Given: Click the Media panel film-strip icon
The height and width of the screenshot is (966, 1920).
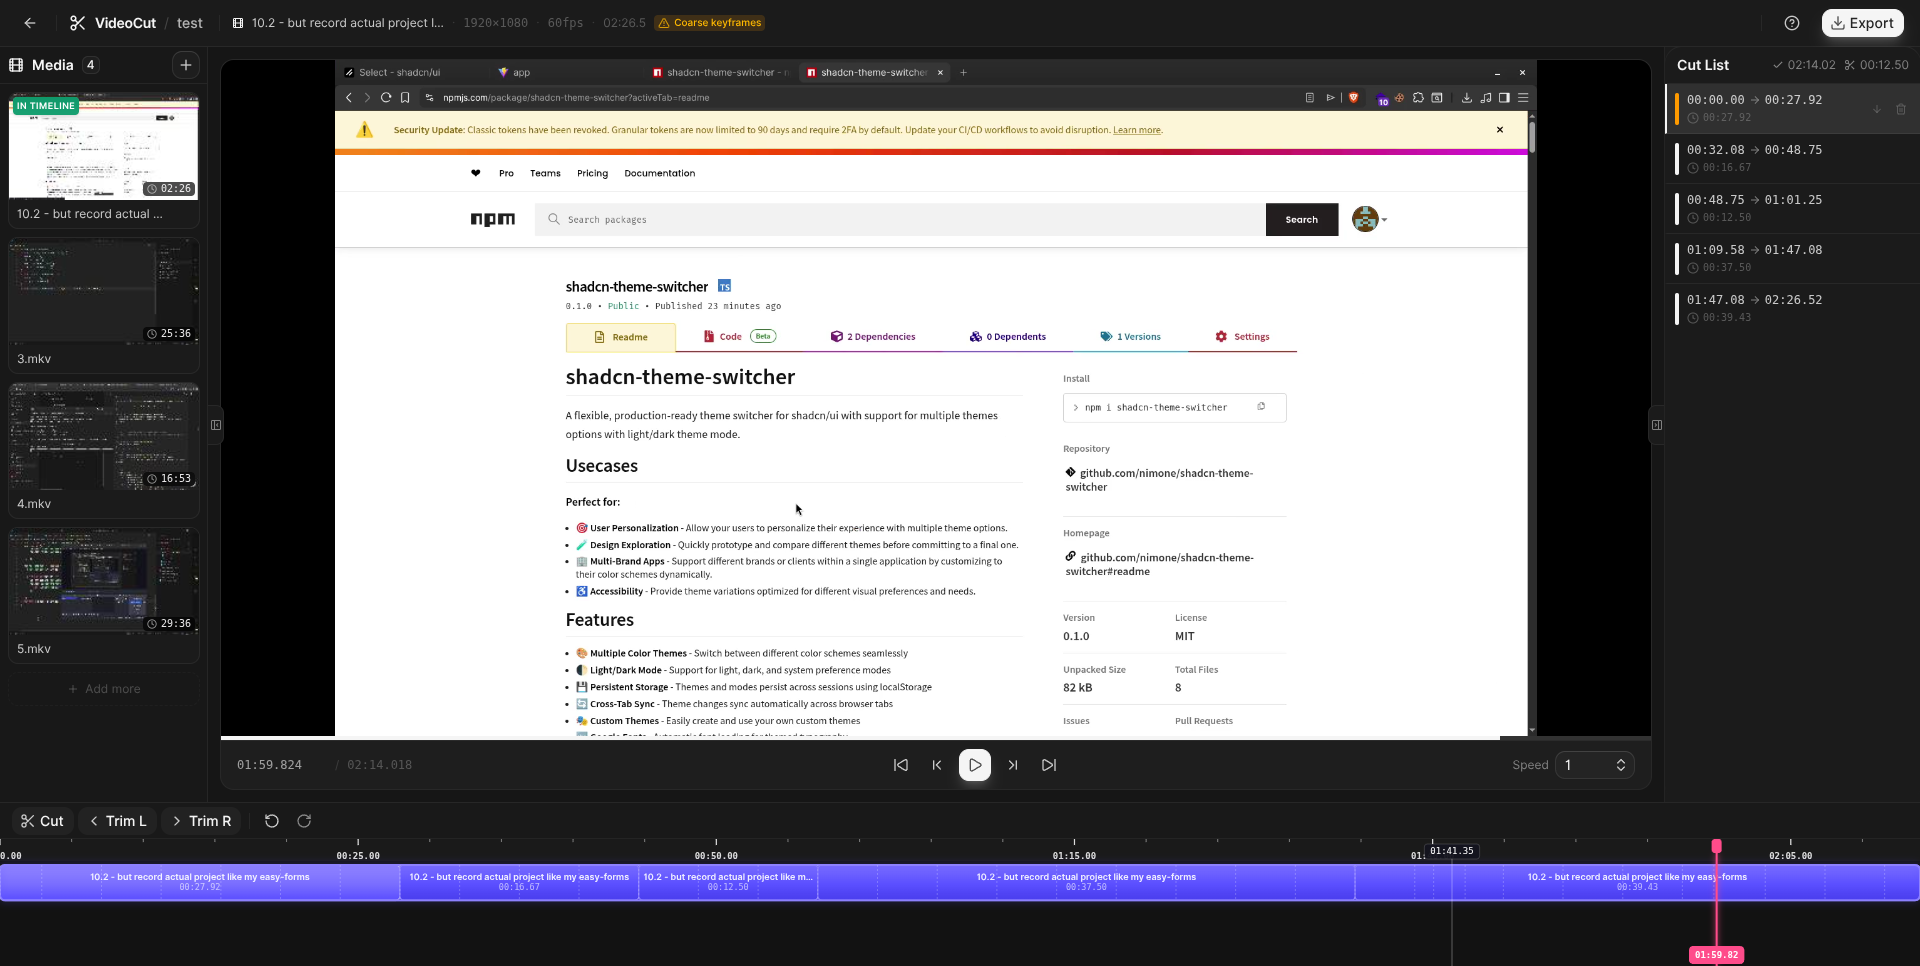Looking at the screenshot, I should 16,65.
